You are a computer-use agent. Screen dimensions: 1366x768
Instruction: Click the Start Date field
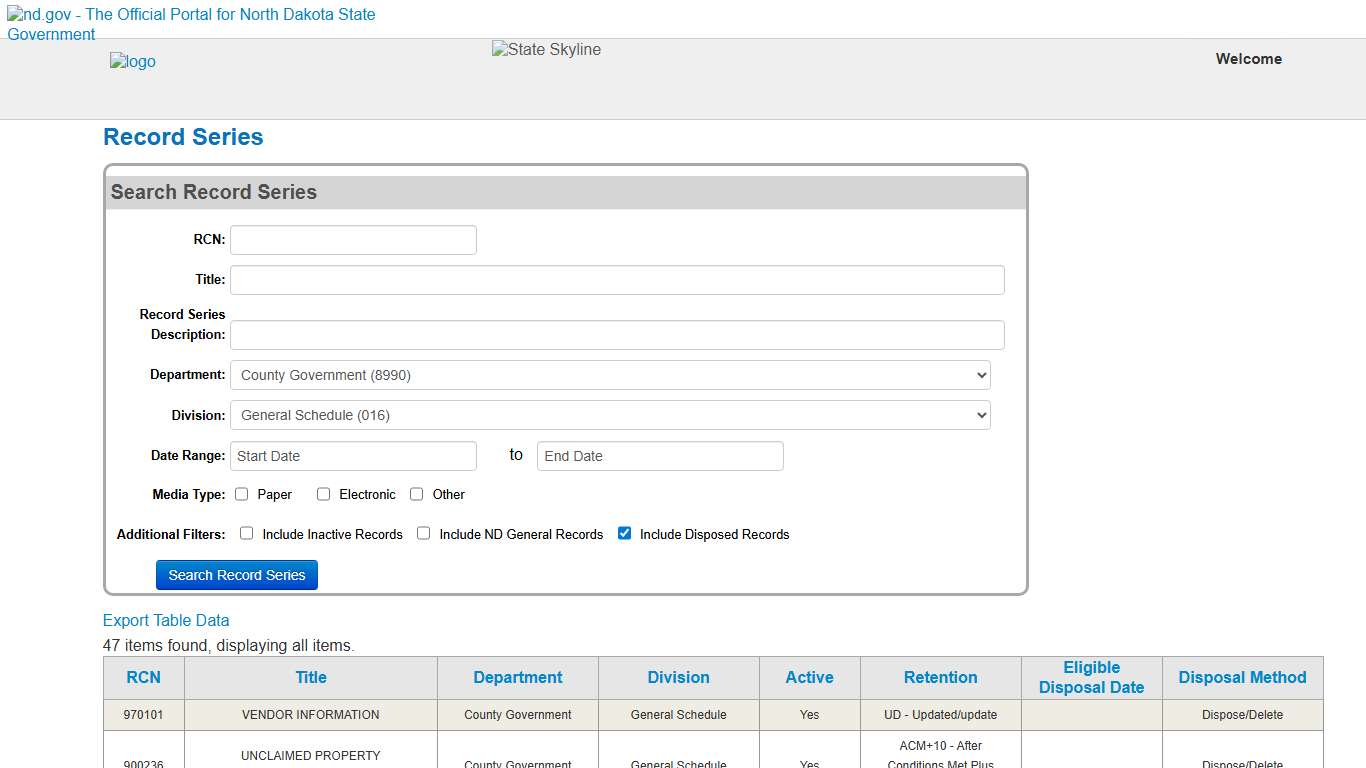click(x=352, y=455)
